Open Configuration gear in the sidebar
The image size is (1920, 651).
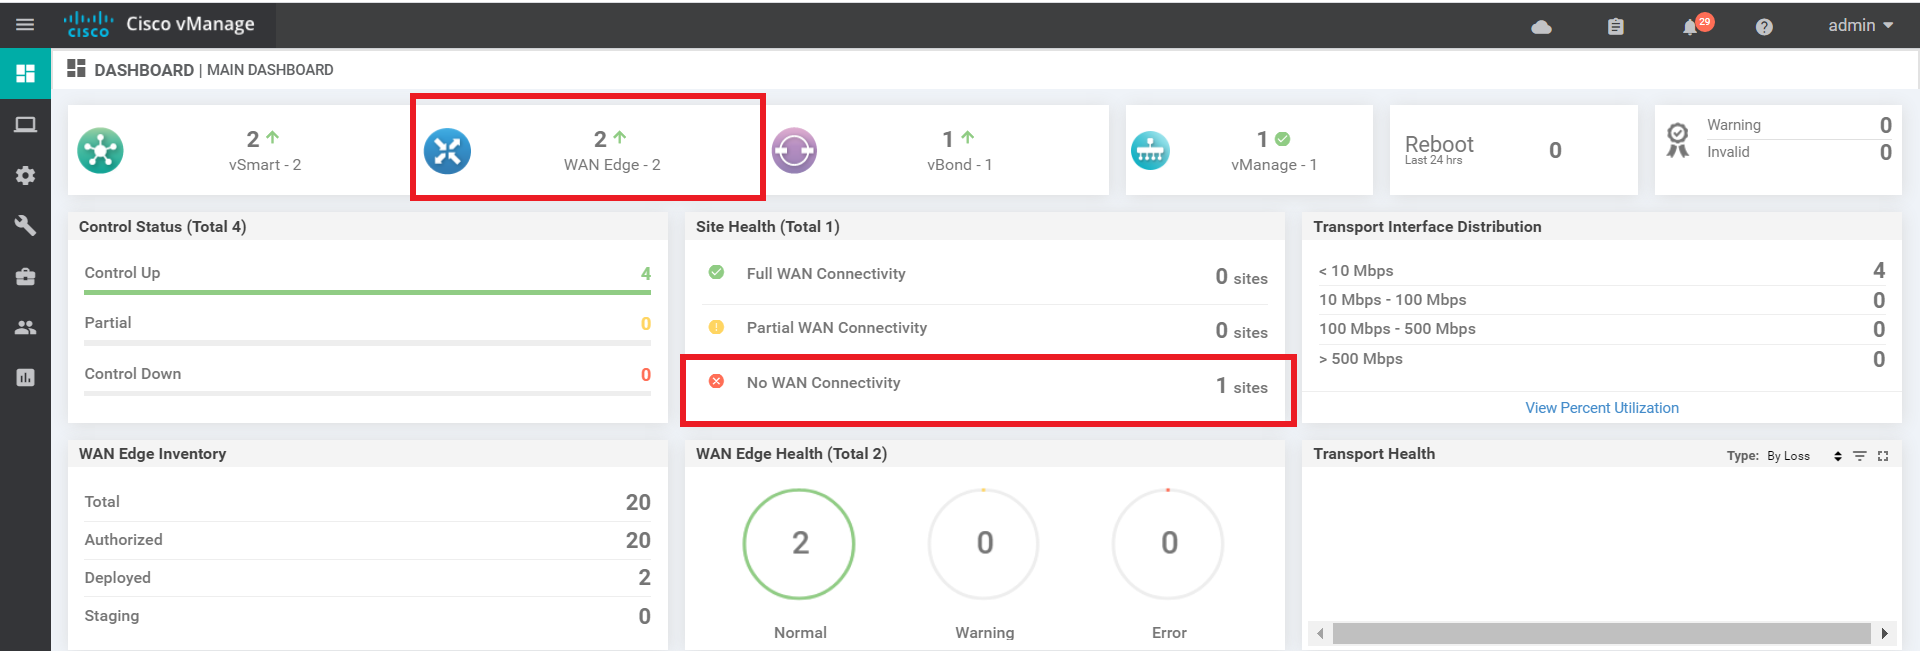pyautogui.click(x=25, y=176)
